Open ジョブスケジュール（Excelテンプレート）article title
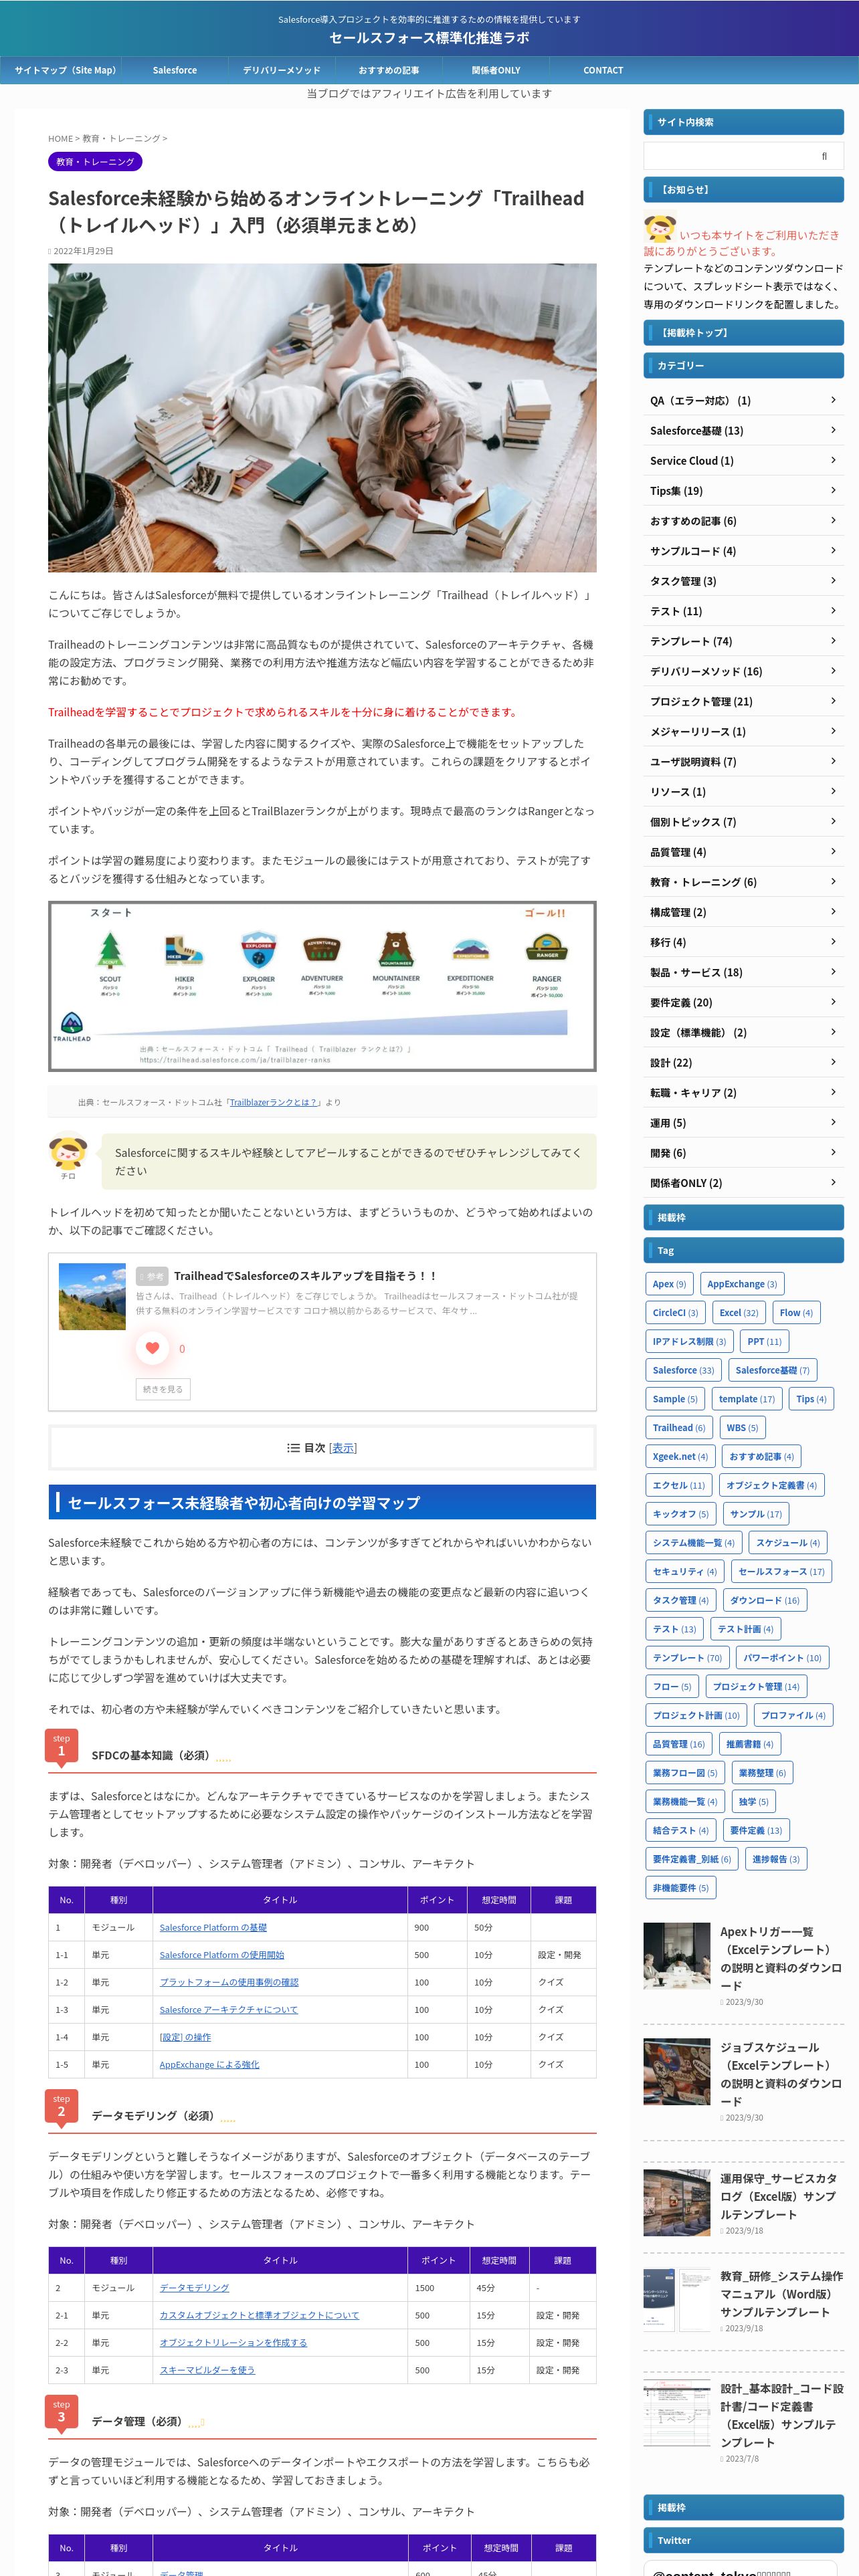This screenshot has height=2576, width=859. point(781,2073)
